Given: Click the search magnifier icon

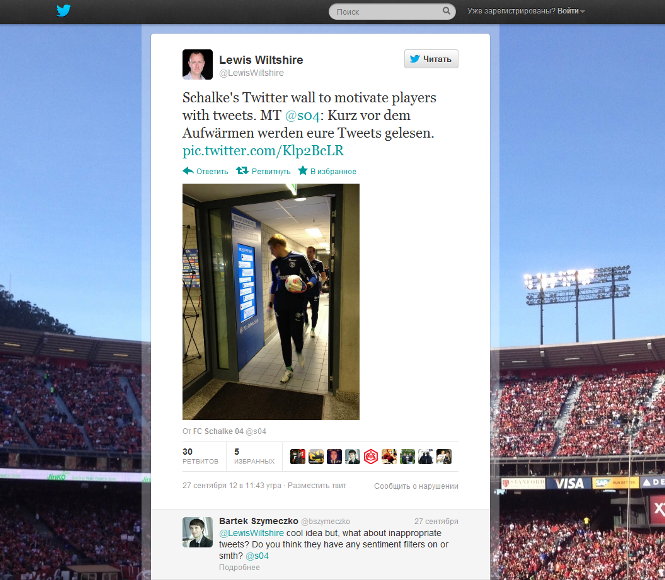Looking at the screenshot, I should click(446, 11).
